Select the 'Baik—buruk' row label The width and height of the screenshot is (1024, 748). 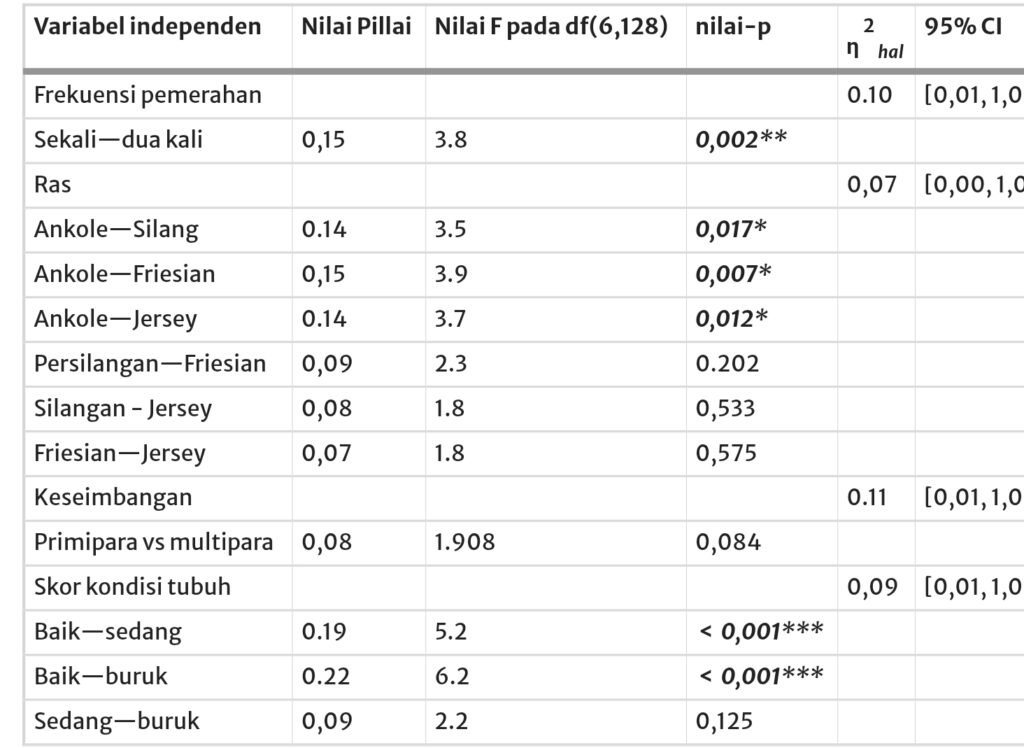point(101,676)
